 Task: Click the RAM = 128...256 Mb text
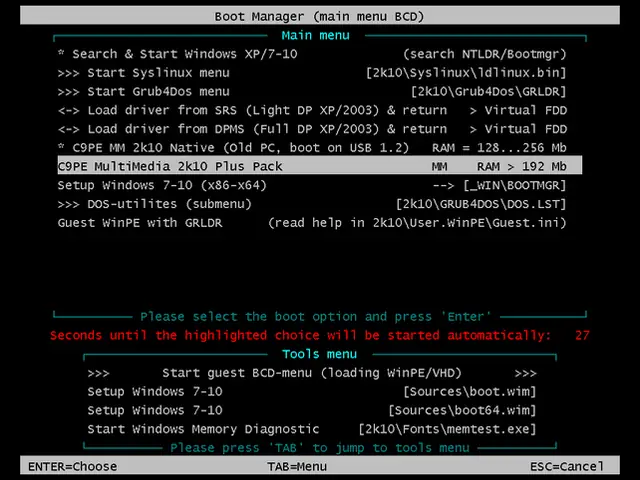(x=500, y=148)
